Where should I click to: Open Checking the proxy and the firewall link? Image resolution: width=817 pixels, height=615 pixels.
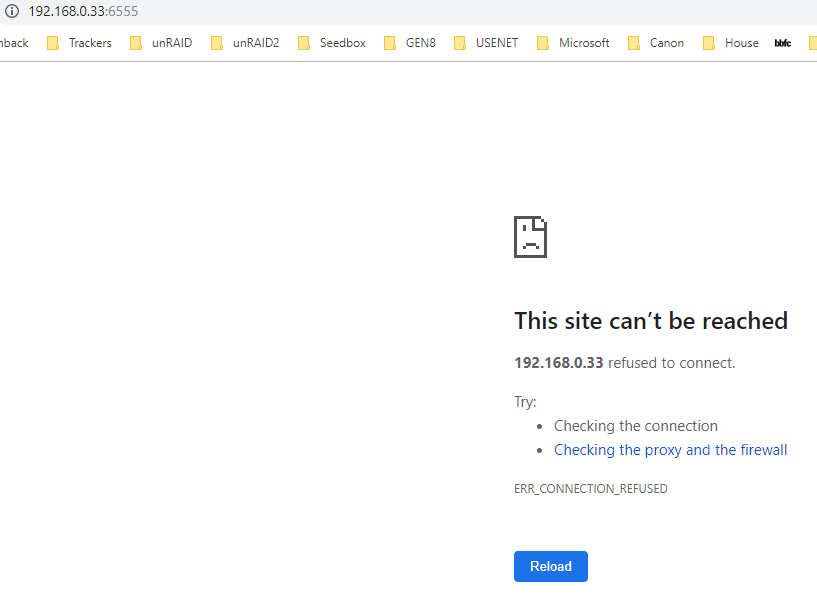coord(670,450)
